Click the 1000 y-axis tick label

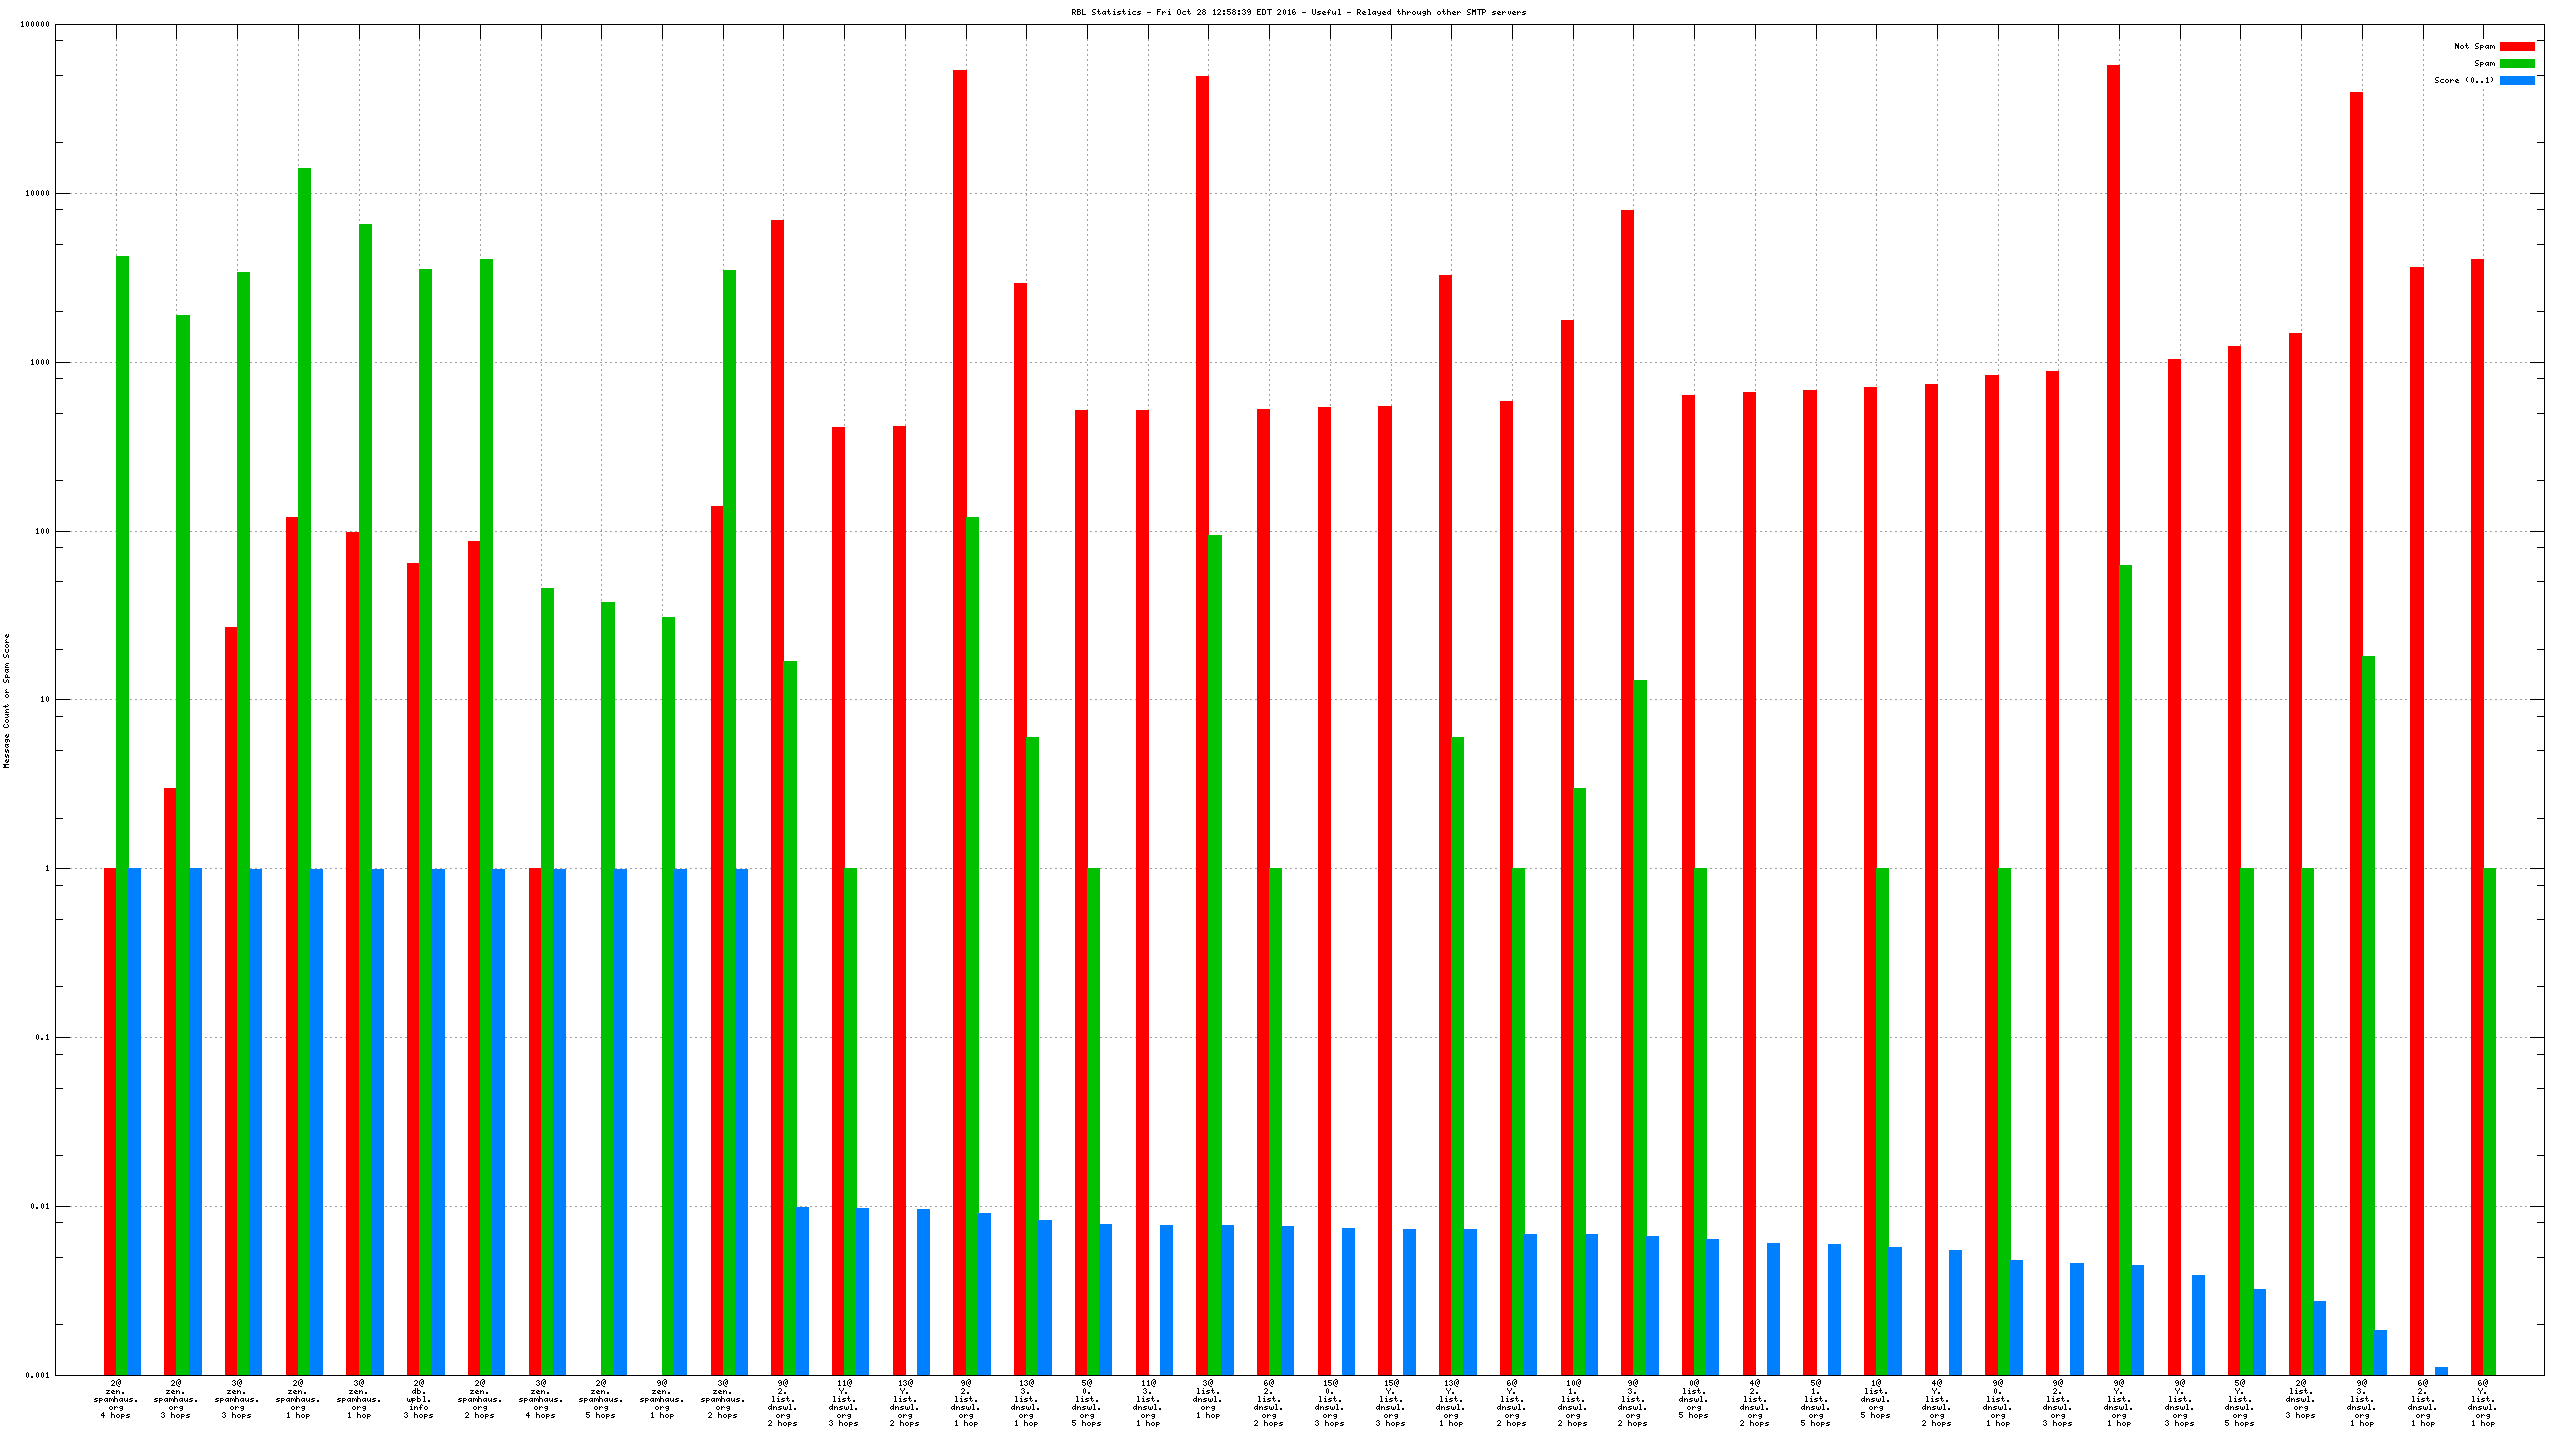point(39,363)
